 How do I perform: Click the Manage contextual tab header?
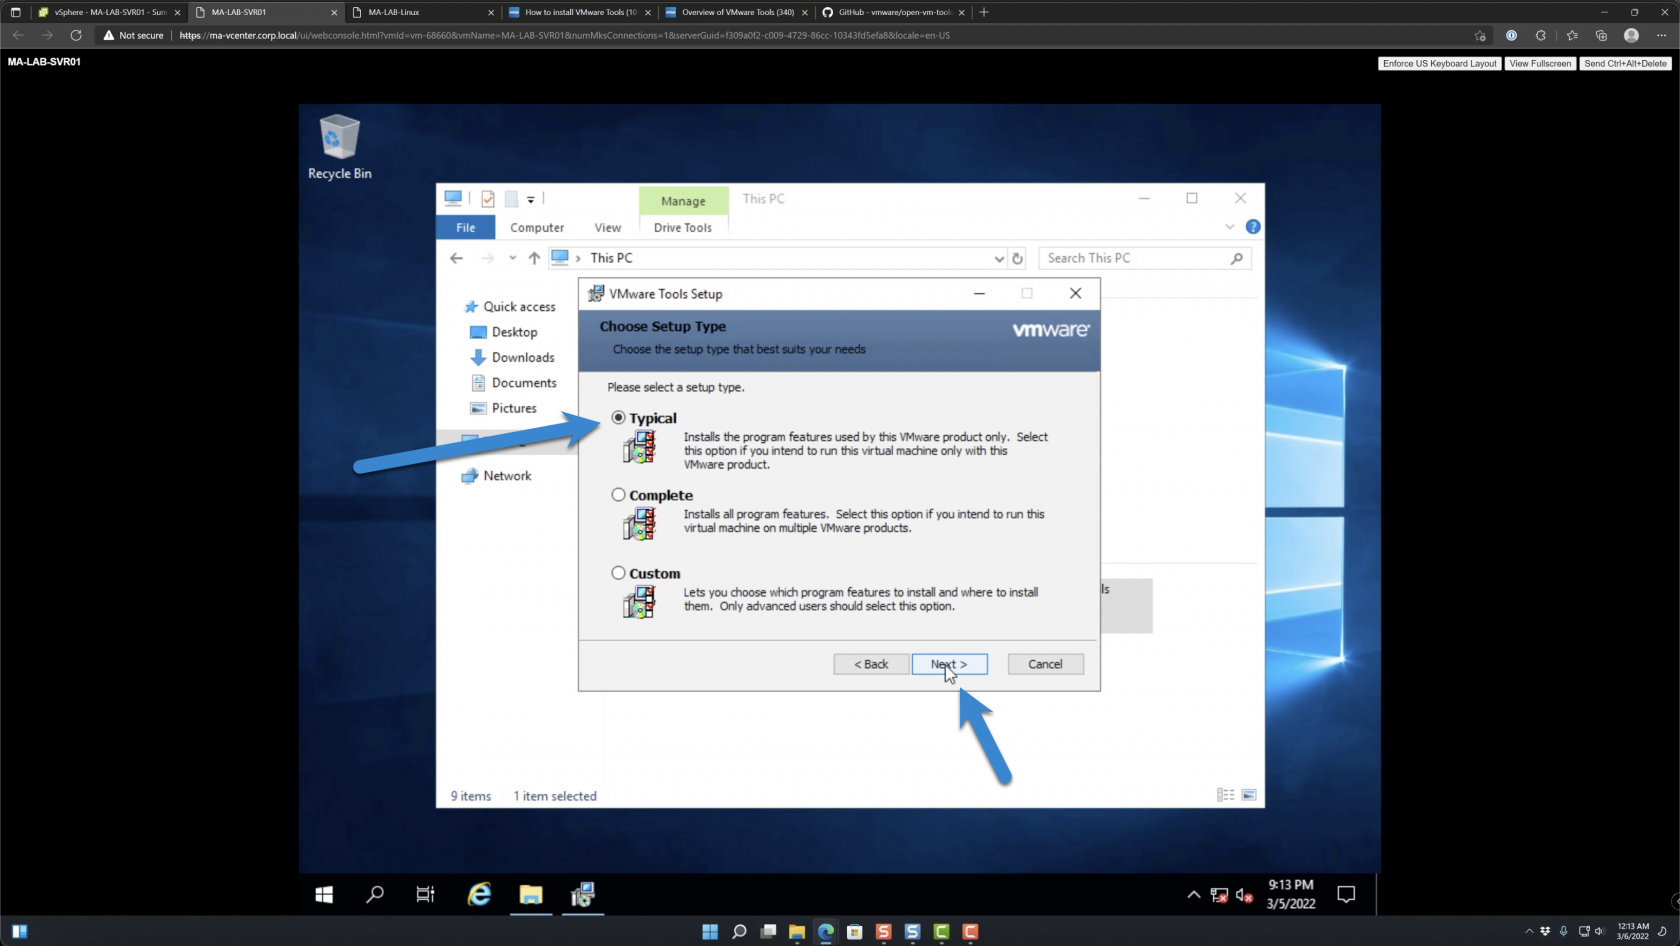pos(683,201)
